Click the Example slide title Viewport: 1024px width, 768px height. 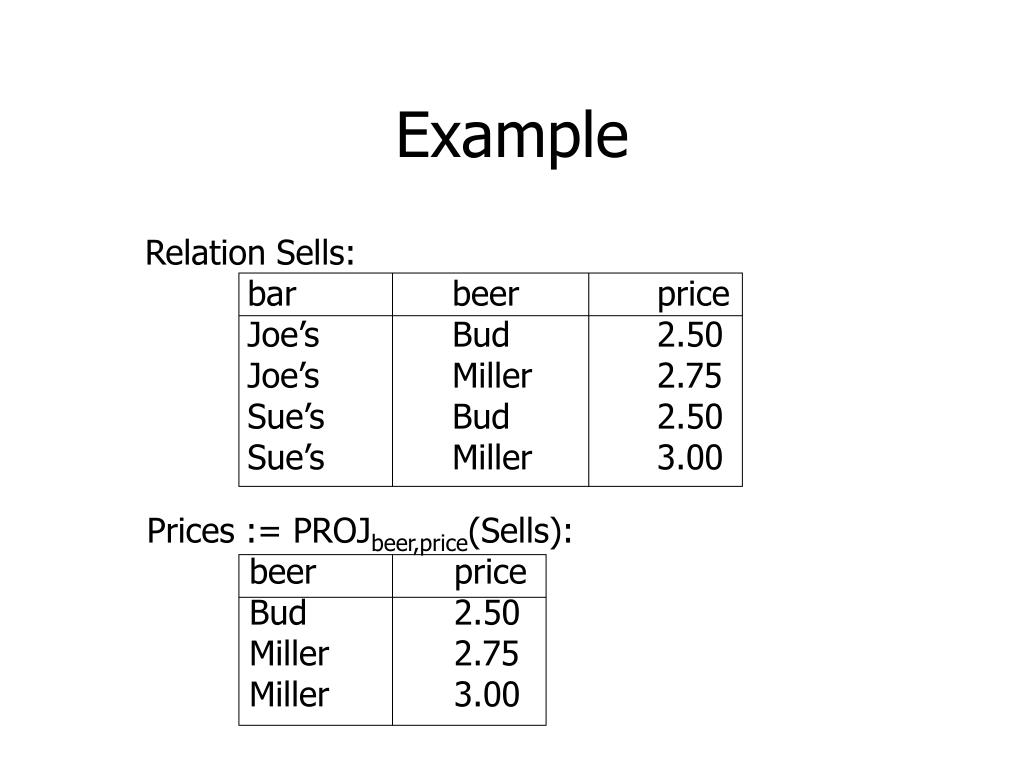pyautogui.click(x=512, y=137)
